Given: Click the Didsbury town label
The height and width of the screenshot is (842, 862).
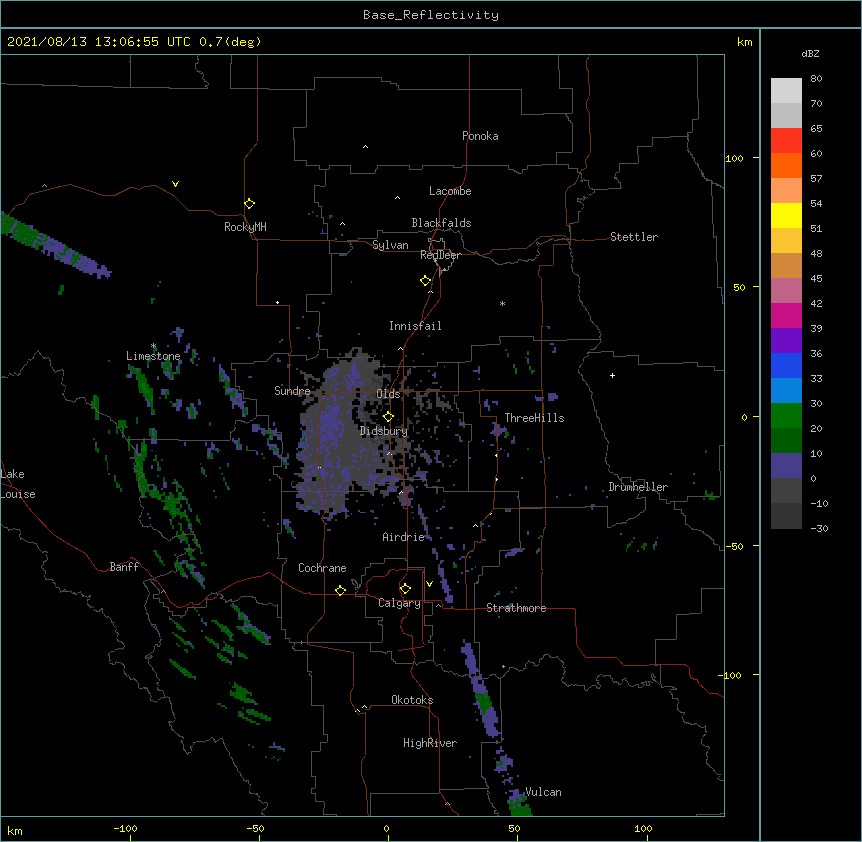Looking at the screenshot, I should click(x=384, y=431).
